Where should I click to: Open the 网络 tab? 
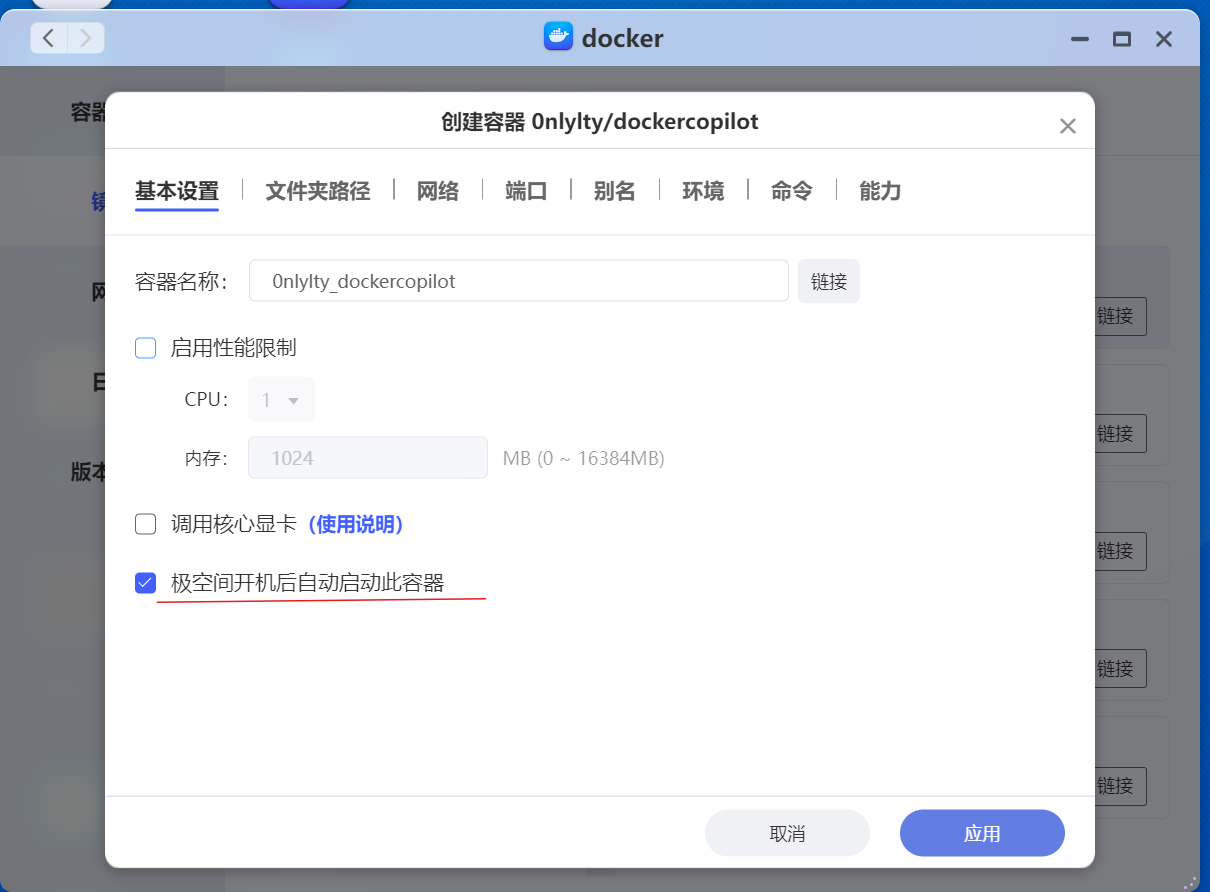[437, 191]
